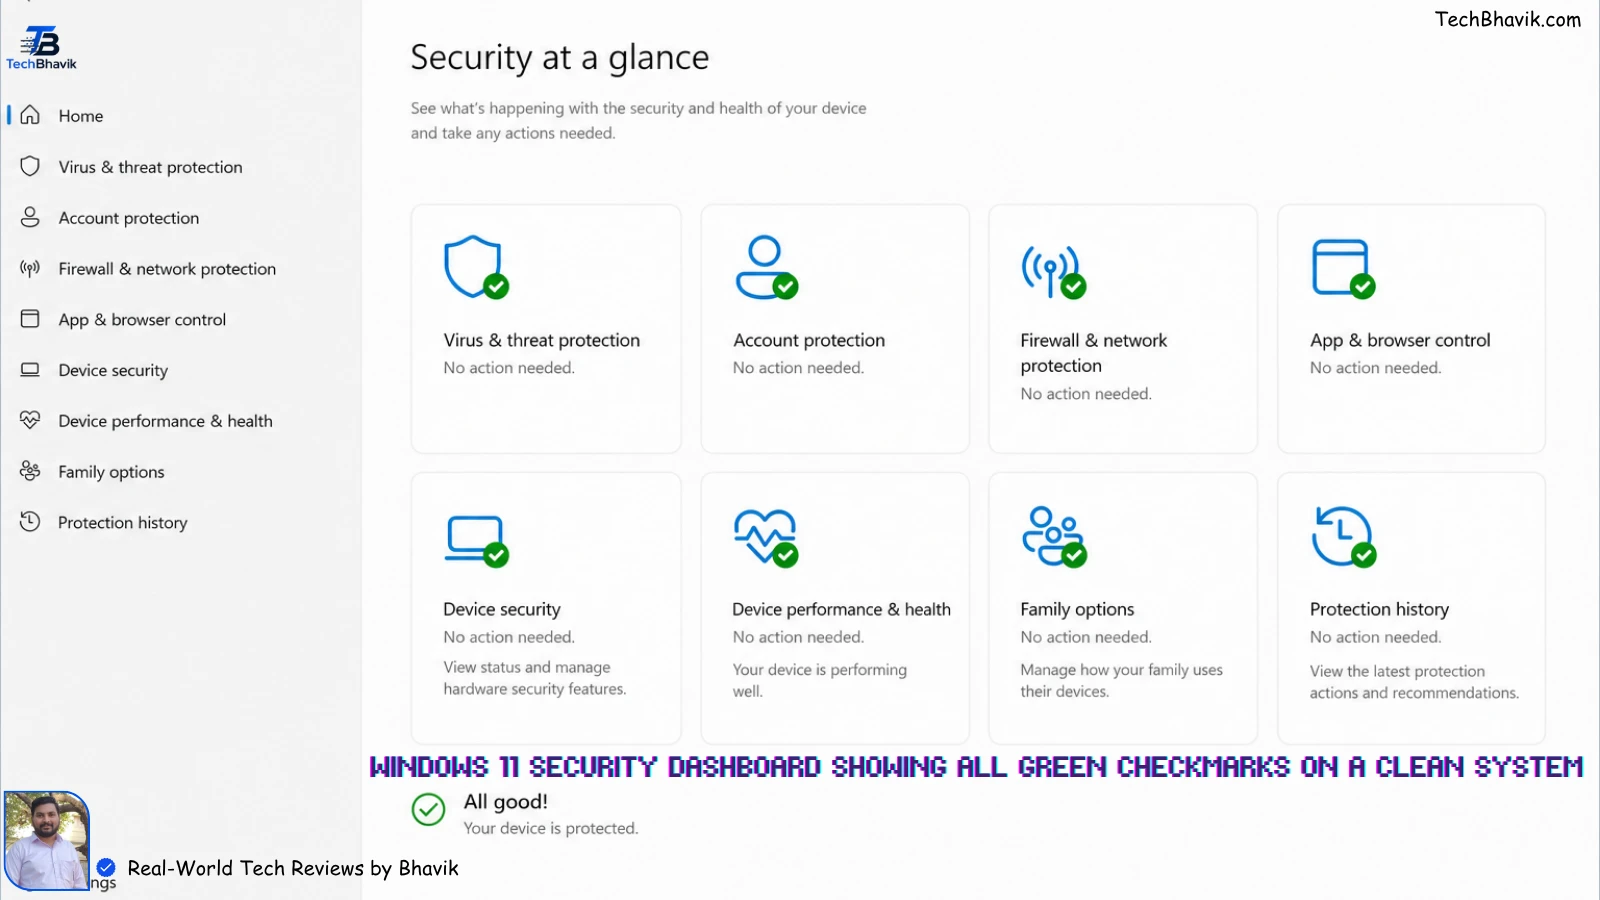This screenshot has width=1600, height=900.
Task: Click the 'All good!' status text
Action: click(x=505, y=801)
